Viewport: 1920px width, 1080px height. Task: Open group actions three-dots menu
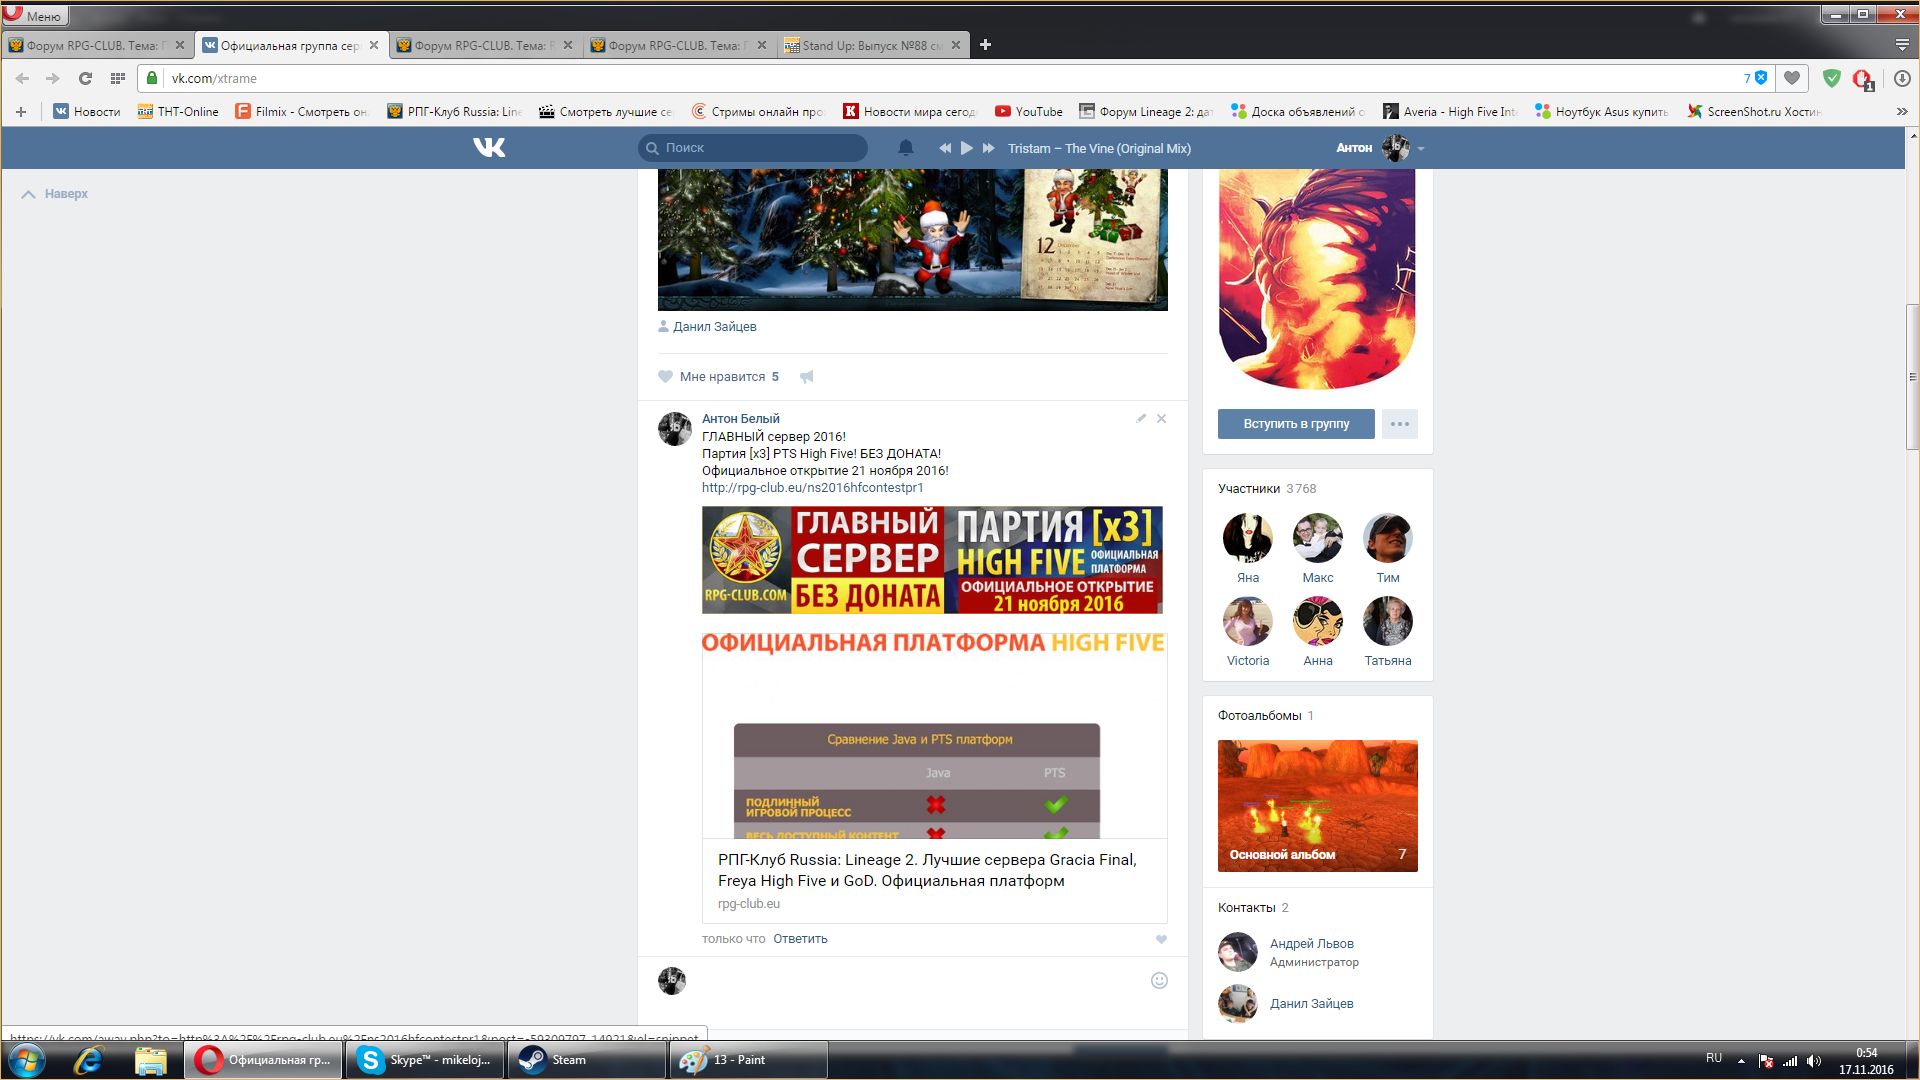click(1400, 424)
